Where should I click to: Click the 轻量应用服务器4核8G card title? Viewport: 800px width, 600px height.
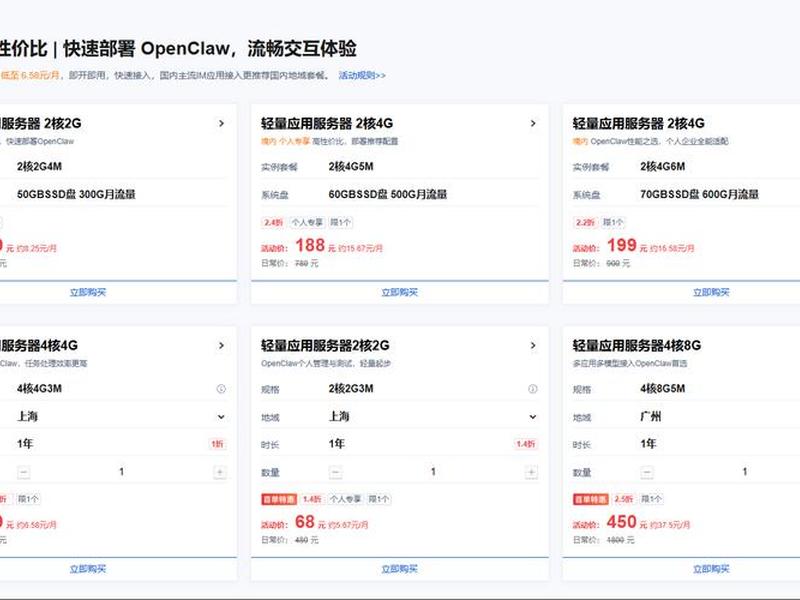(x=637, y=346)
